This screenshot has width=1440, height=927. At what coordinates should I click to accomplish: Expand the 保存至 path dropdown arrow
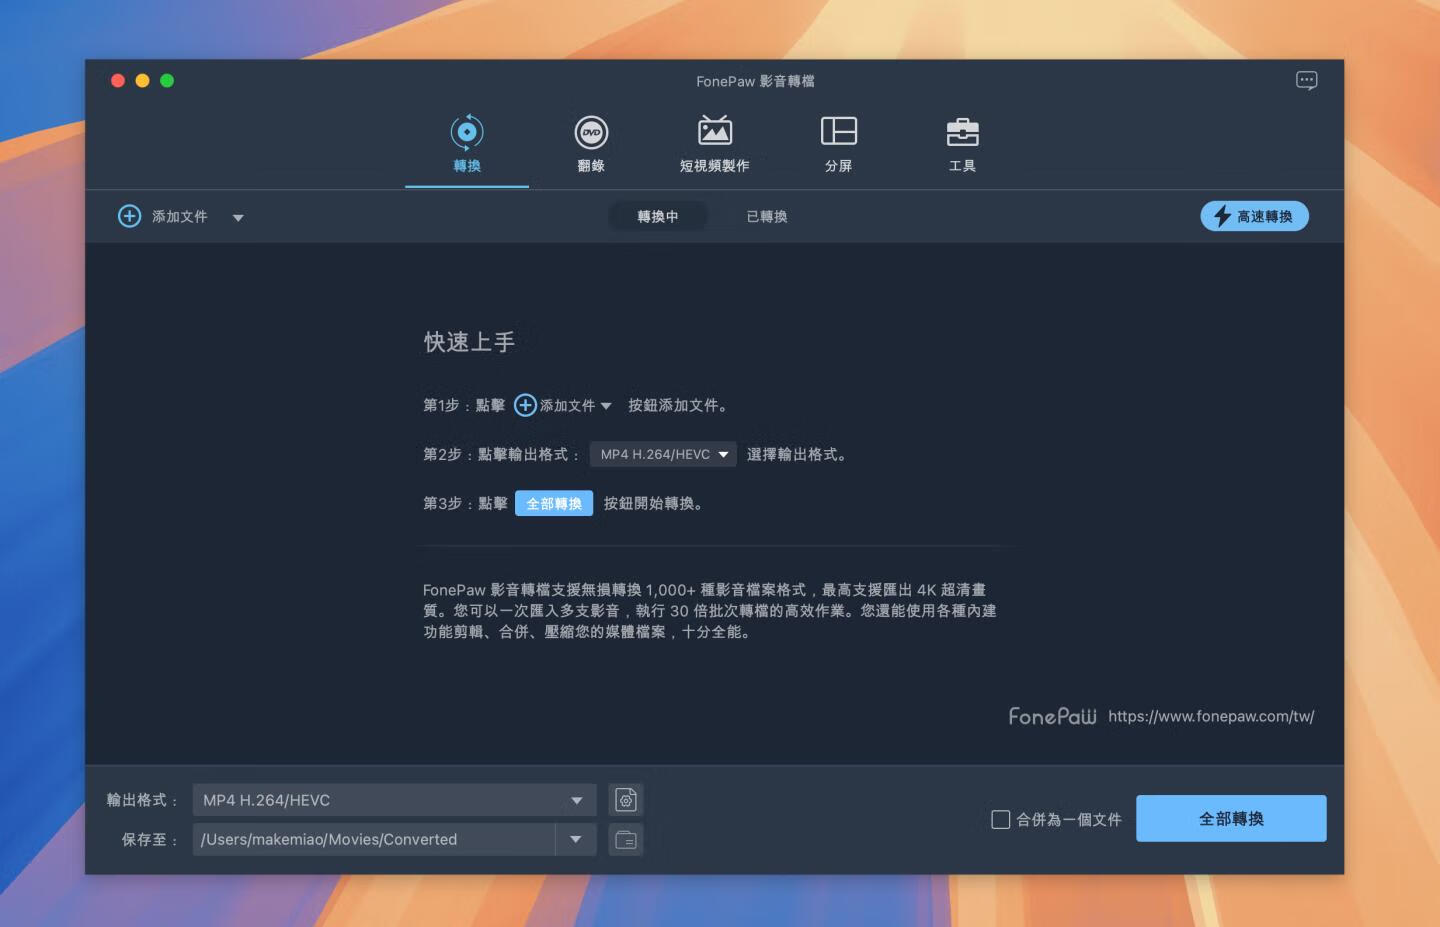point(576,839)
